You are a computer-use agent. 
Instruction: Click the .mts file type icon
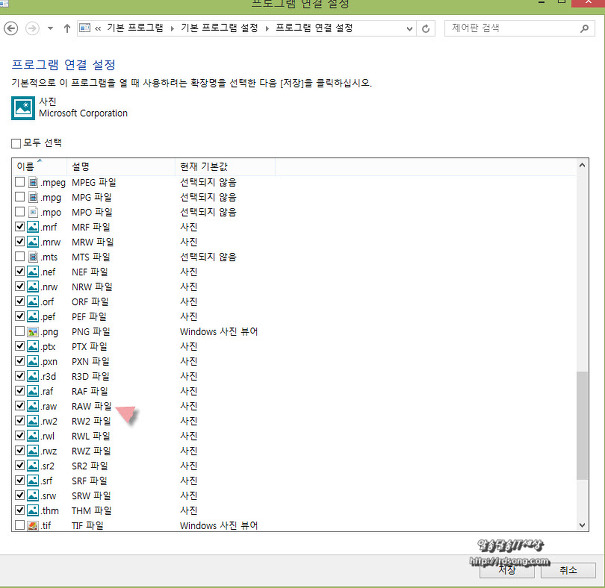coord(33,257)
